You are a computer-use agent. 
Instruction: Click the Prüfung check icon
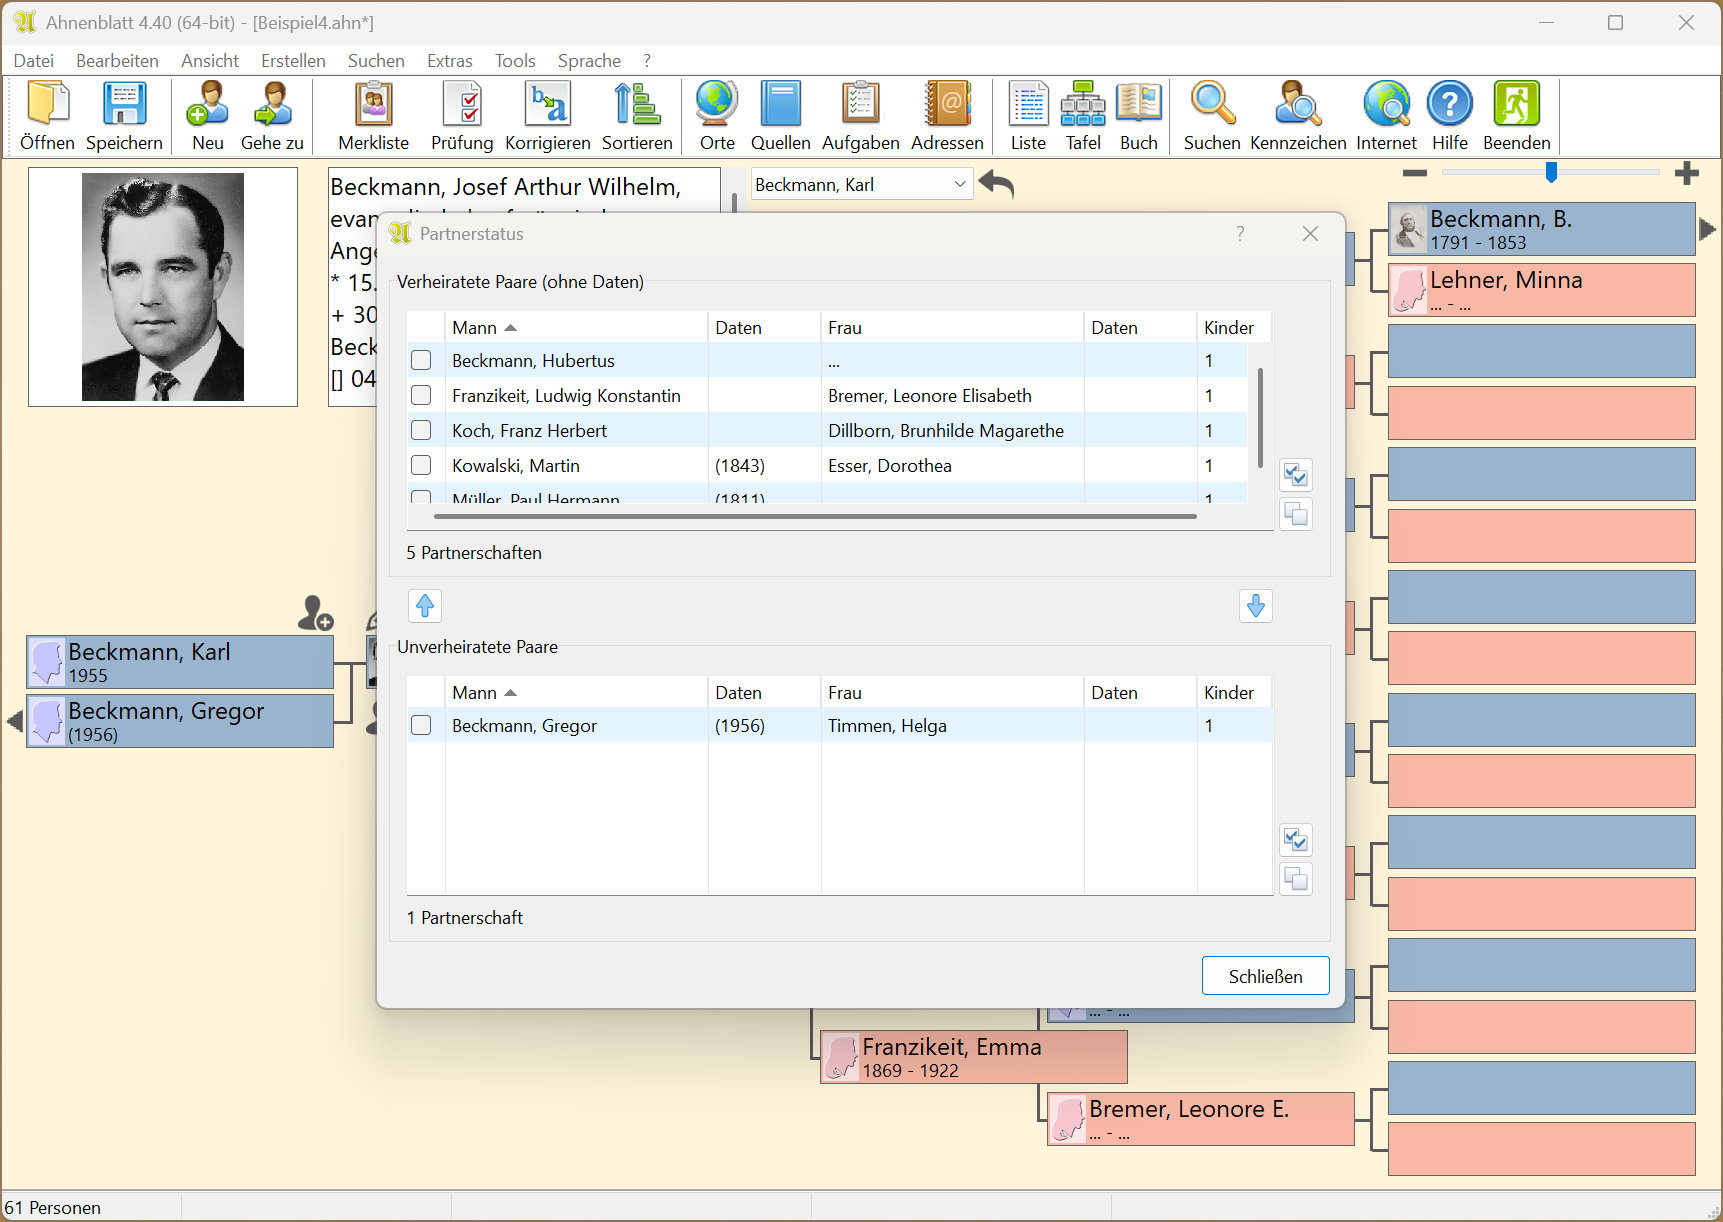[461, 116]
